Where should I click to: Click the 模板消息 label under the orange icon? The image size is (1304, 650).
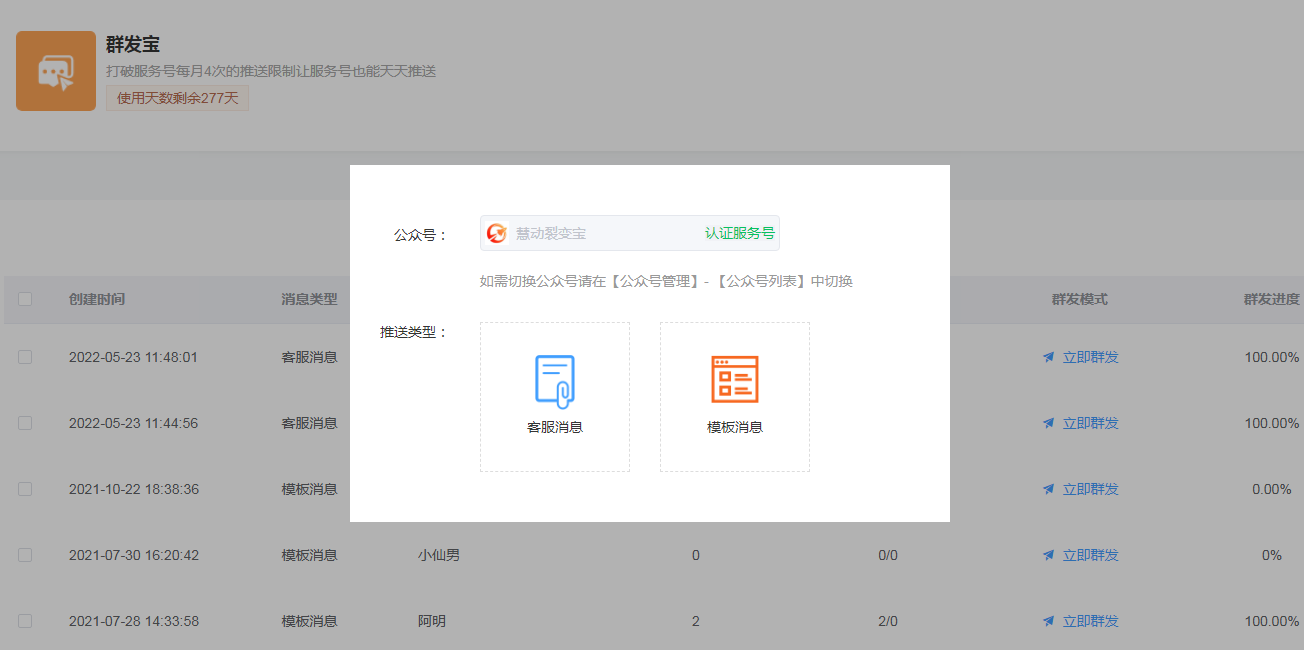735,427
